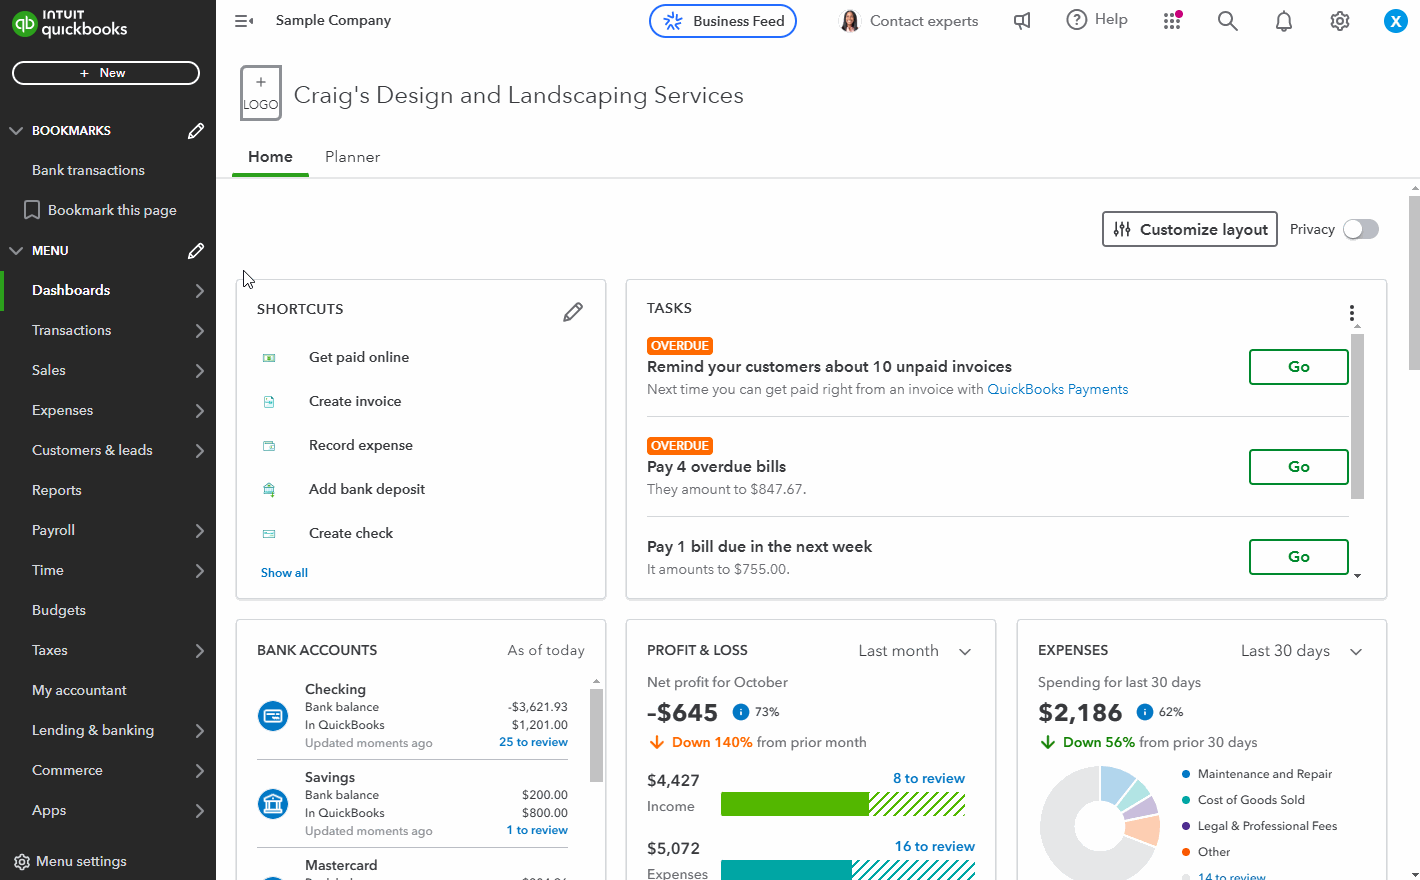Click the QuickBooks logo
1420x880 pixels.
pyautogui.click(x=69, y=22)
